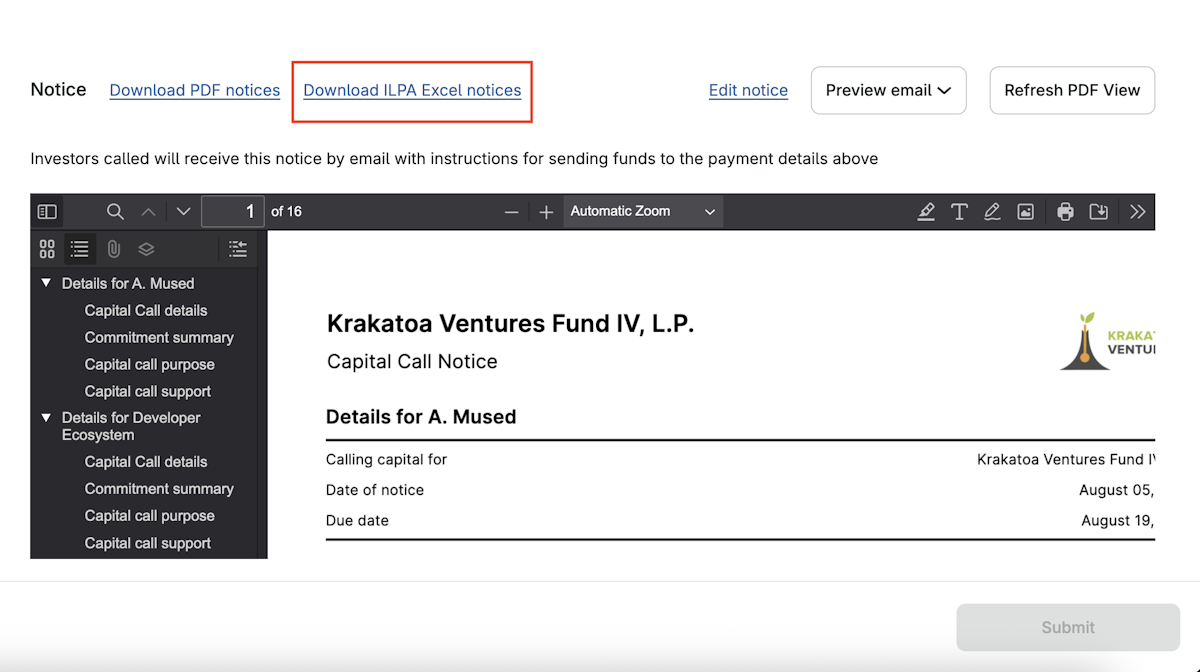This screenshot has width=1200, height=672.
Task: Zoom out the PDF view
Action: pyautogui.click(x=512, y=212)
